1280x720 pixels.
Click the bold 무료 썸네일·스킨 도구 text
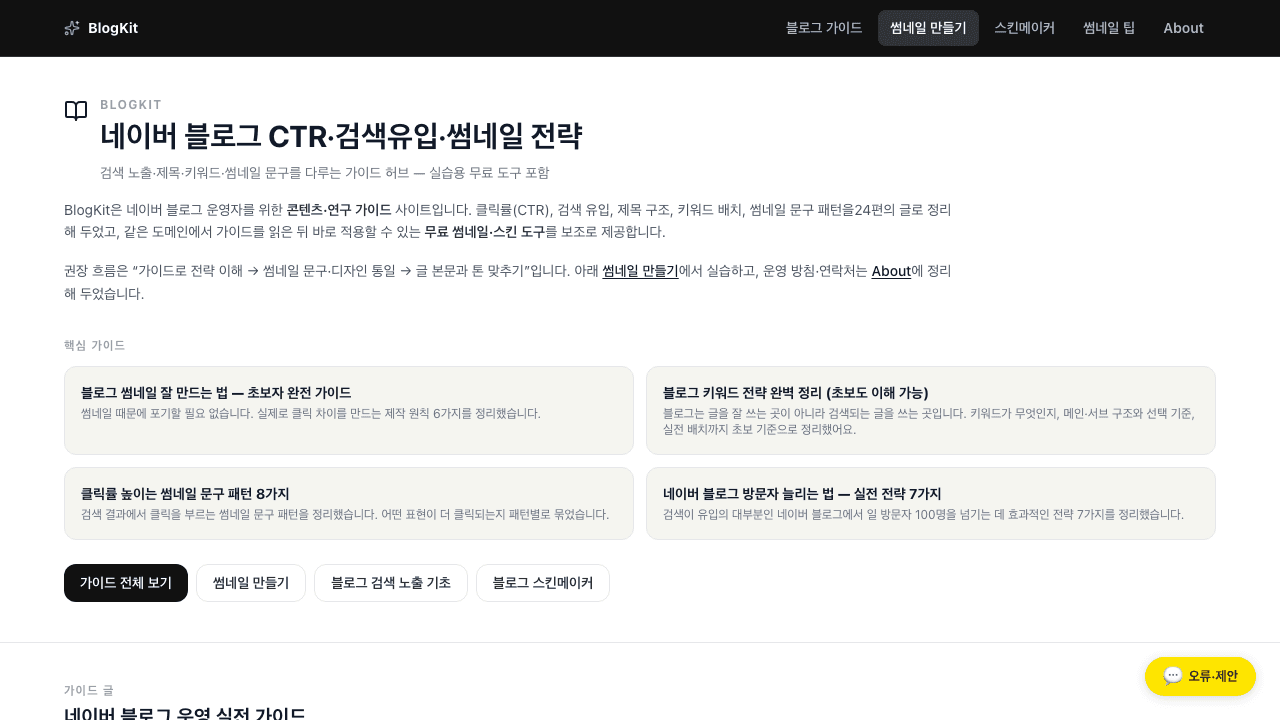pos(485,232)
